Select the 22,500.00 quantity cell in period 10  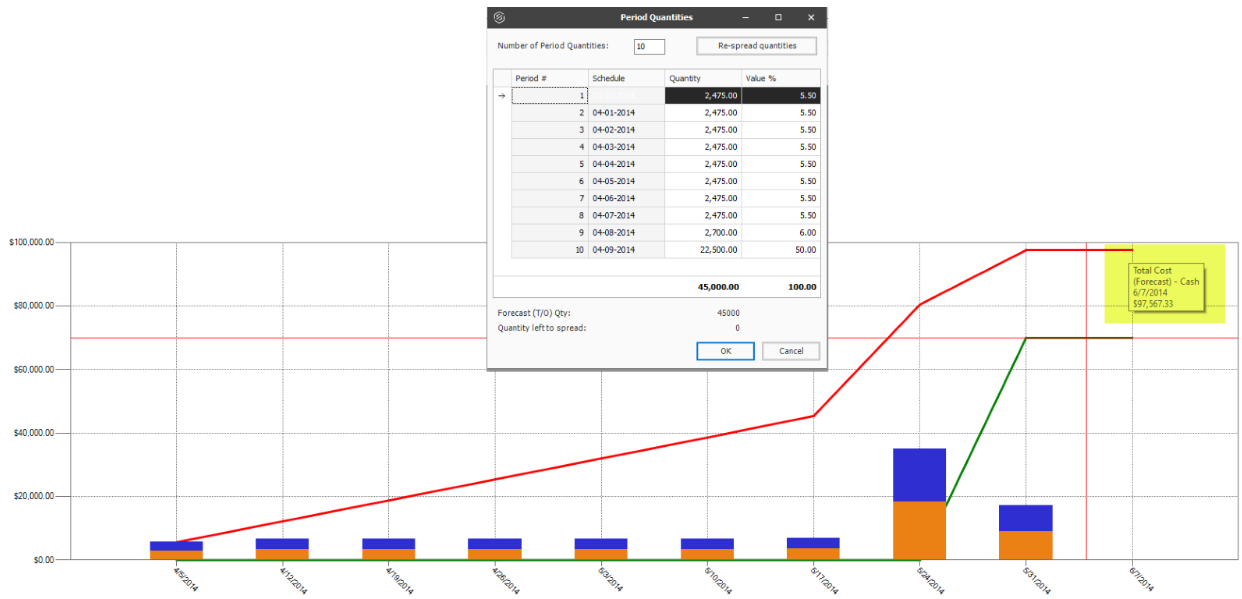point(703,250)
